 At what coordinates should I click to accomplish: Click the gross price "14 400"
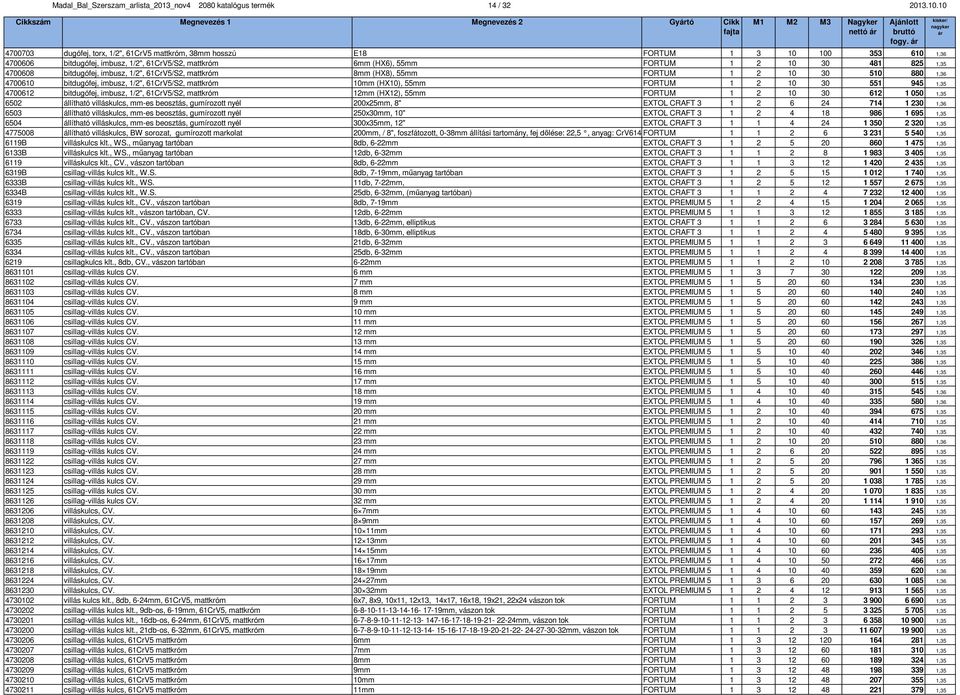[x=912, y=252]
